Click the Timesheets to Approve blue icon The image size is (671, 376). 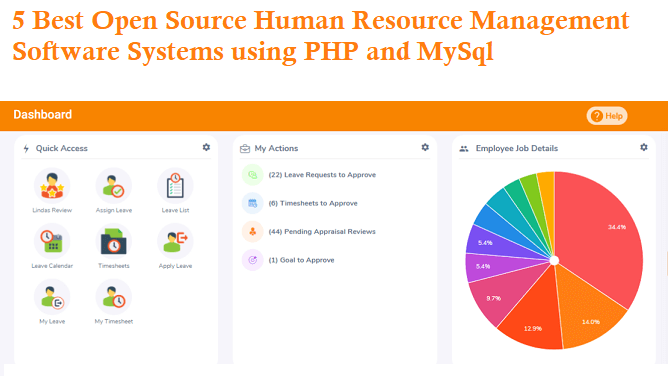click(252, 203)
